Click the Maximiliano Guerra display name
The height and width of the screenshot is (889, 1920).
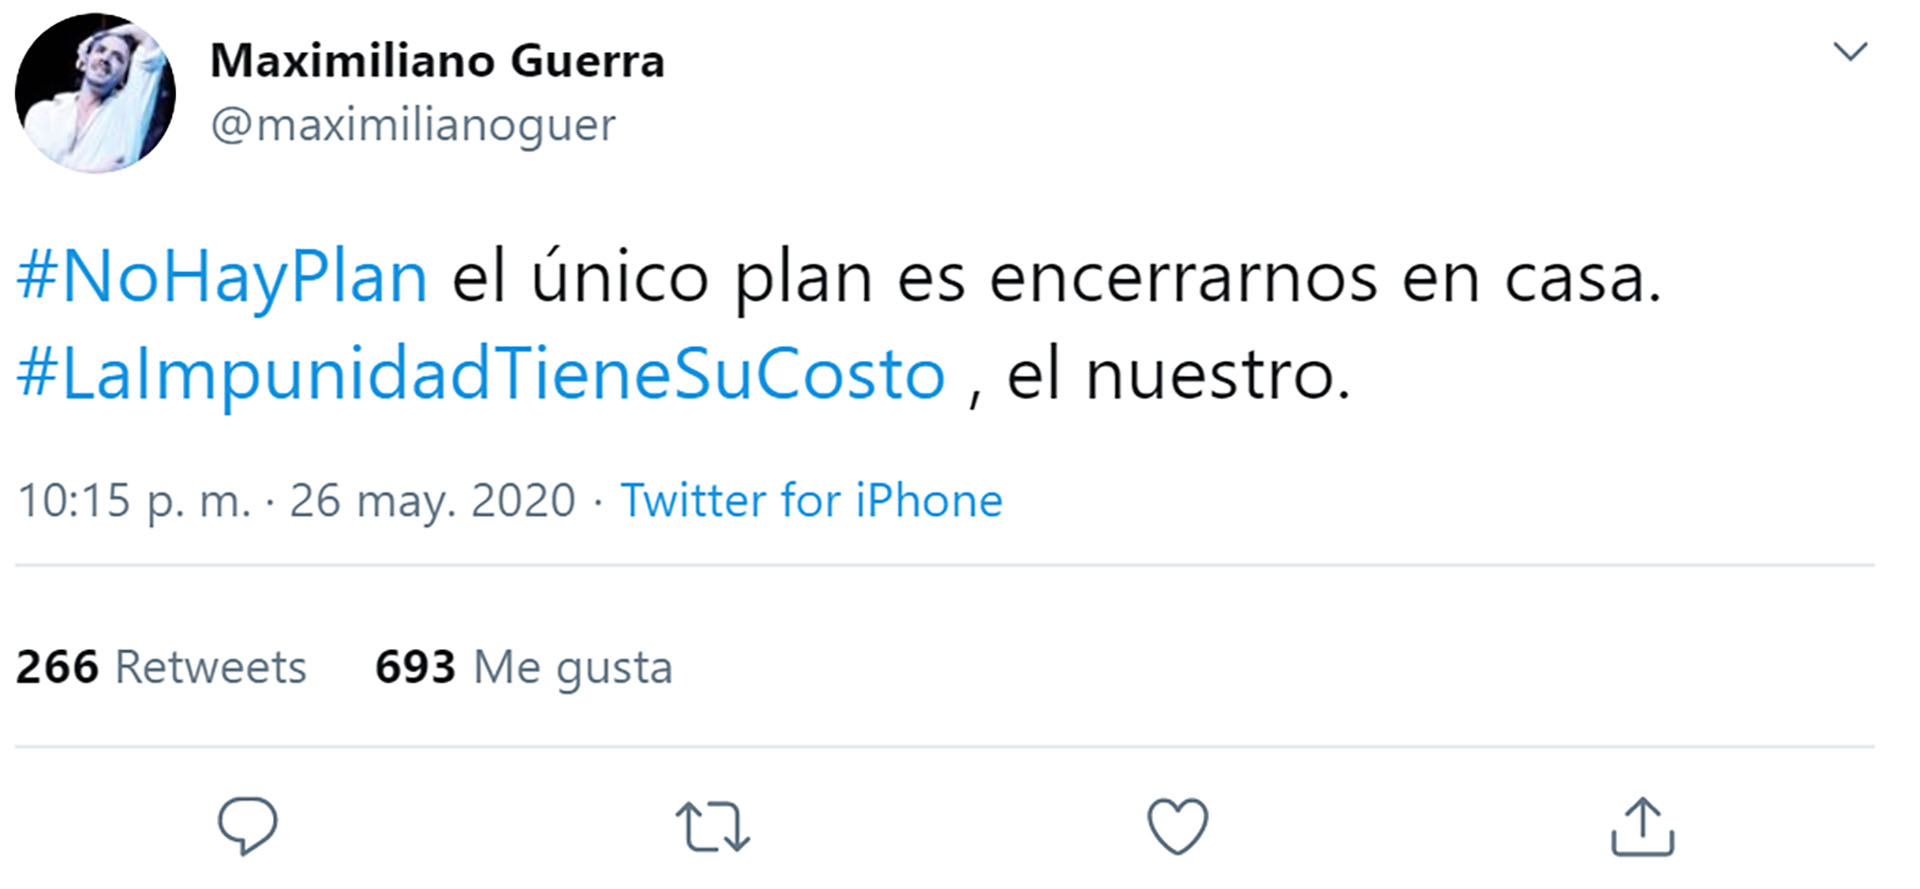point(437,61)
